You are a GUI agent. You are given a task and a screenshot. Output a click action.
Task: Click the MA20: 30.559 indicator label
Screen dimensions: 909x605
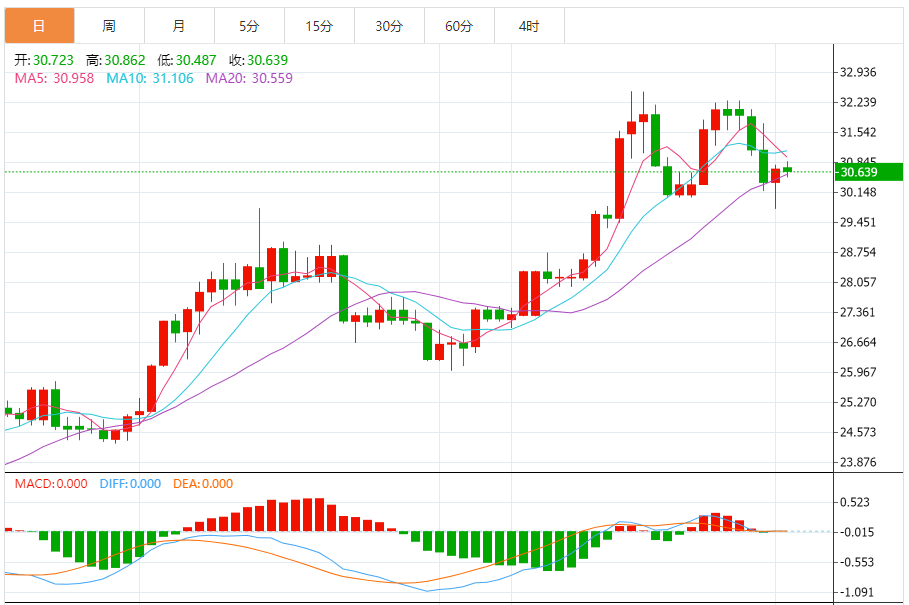point(249,78)
